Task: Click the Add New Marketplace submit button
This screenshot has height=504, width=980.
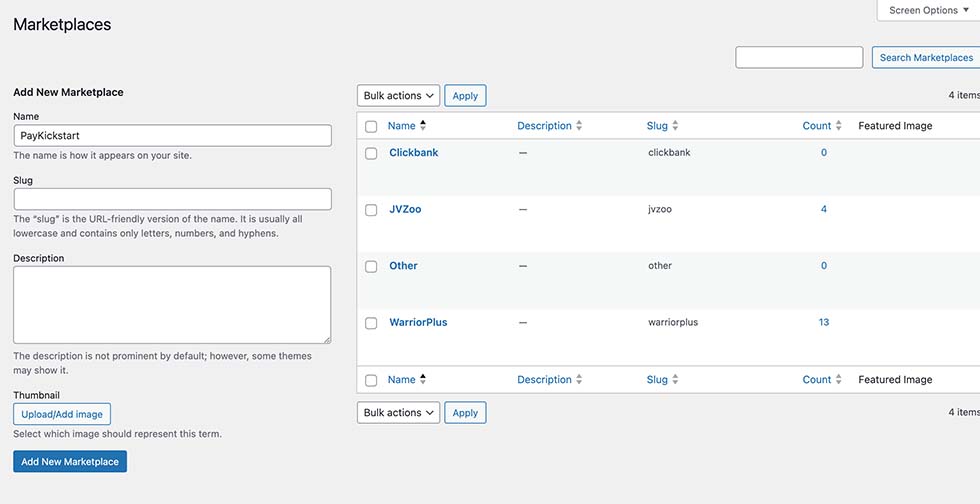Action: 70,461
